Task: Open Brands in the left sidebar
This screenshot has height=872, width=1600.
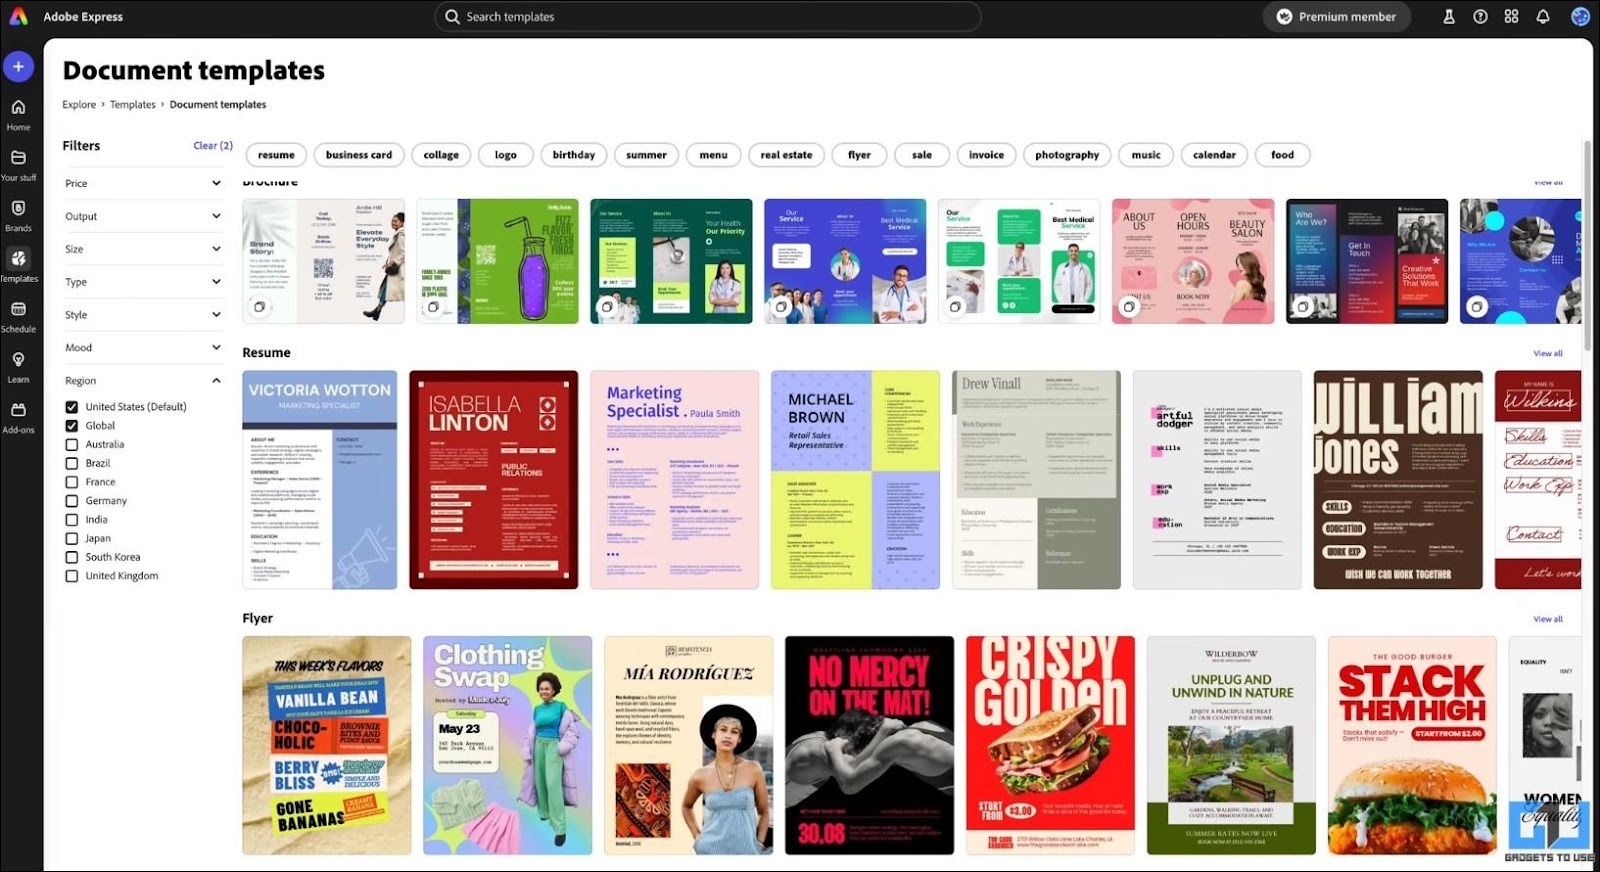Action: pyautogui.click(x=18, y=214)
